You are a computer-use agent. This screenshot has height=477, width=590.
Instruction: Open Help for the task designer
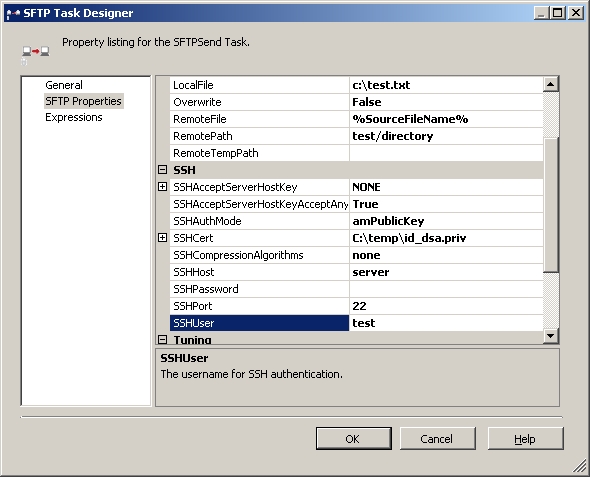pos(526,439)
